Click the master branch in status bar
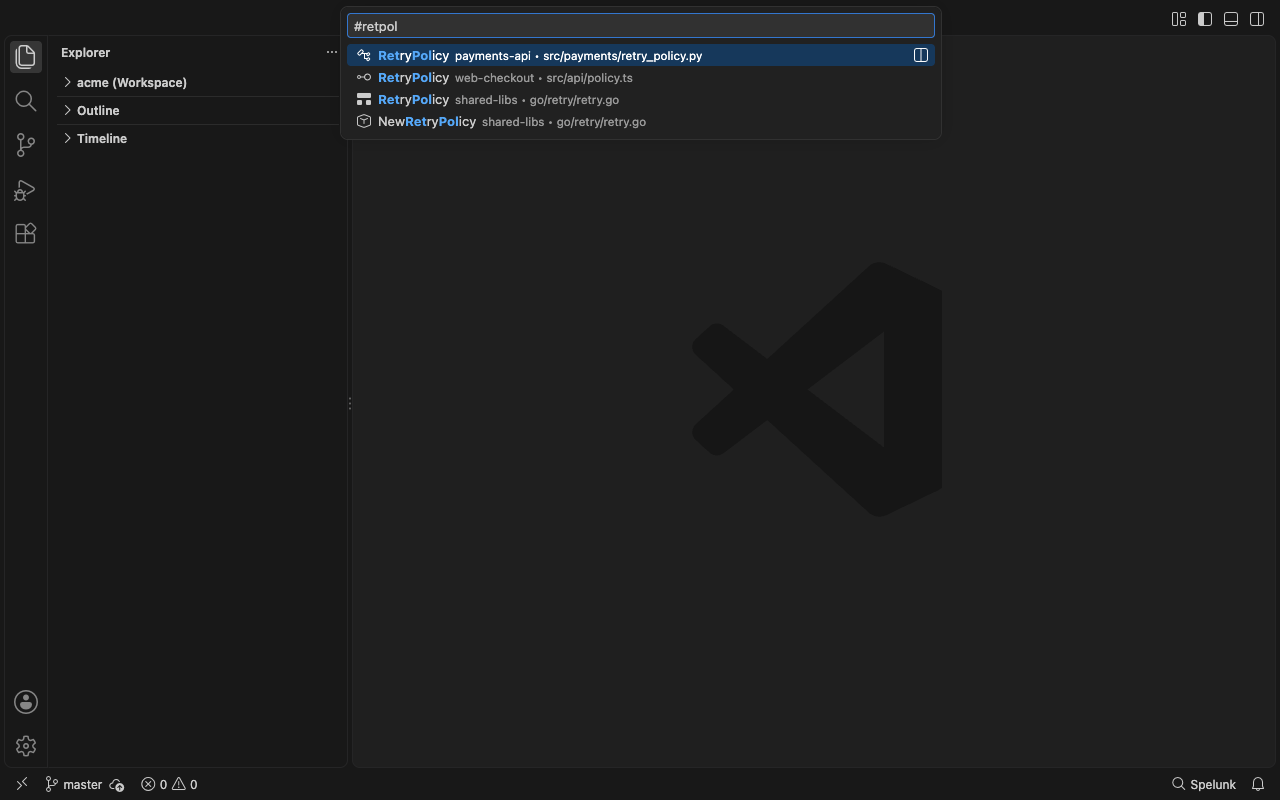 pos(74,784)
